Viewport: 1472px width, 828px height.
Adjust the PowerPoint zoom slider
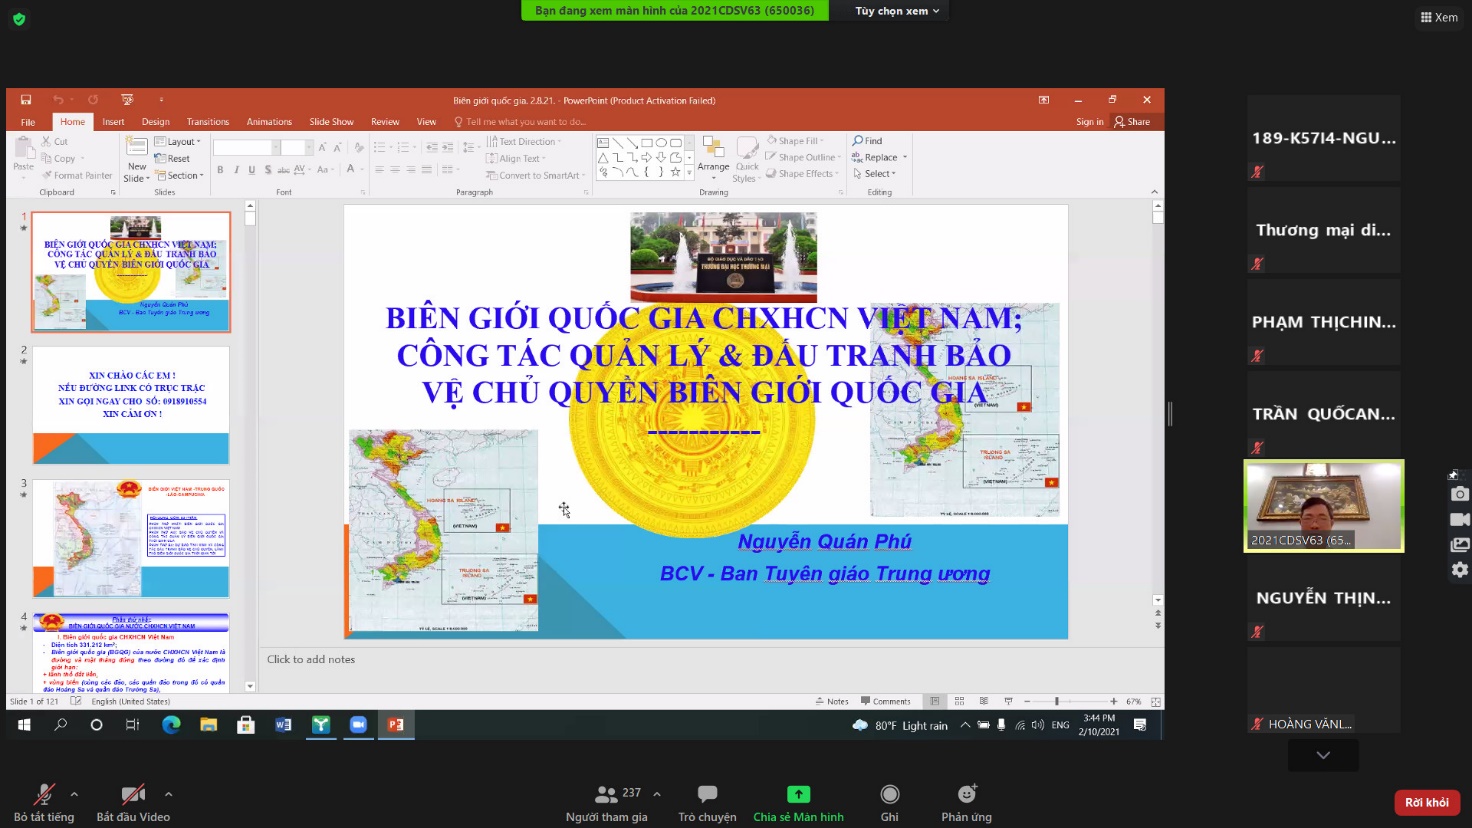point(1057,701)
